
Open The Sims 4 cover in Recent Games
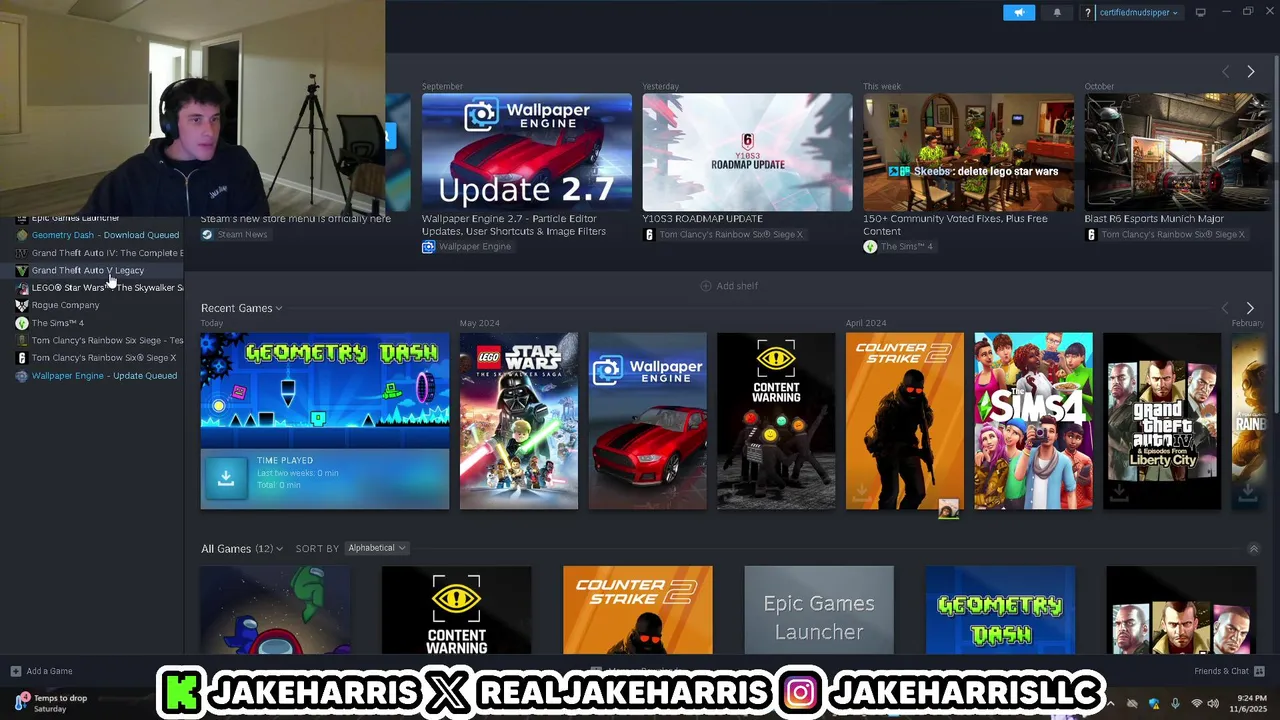click(1033, 421)
